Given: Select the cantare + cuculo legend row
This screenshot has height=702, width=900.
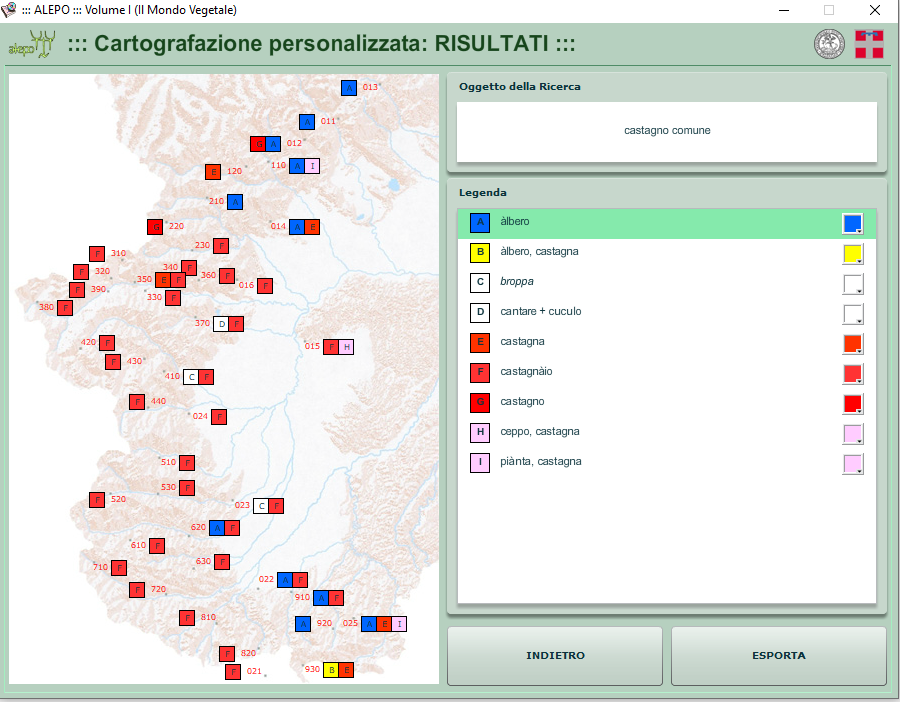Looking at the screenshot, I should tap(660, 312).
